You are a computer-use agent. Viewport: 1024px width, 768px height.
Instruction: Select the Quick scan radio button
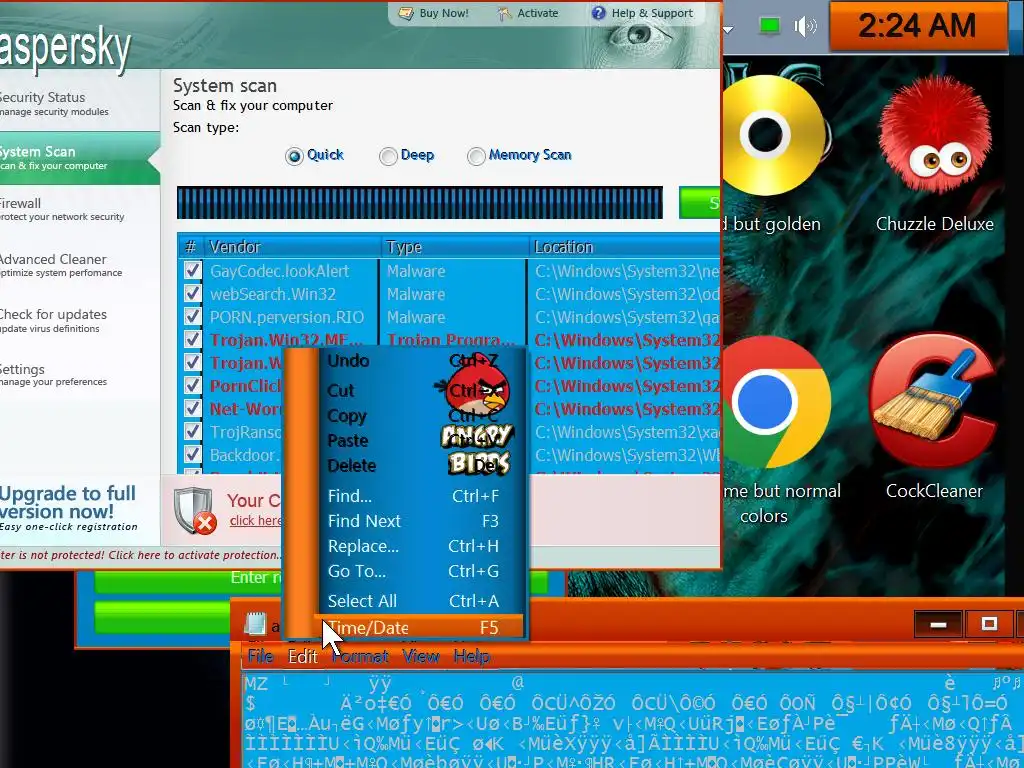(295, 156)
